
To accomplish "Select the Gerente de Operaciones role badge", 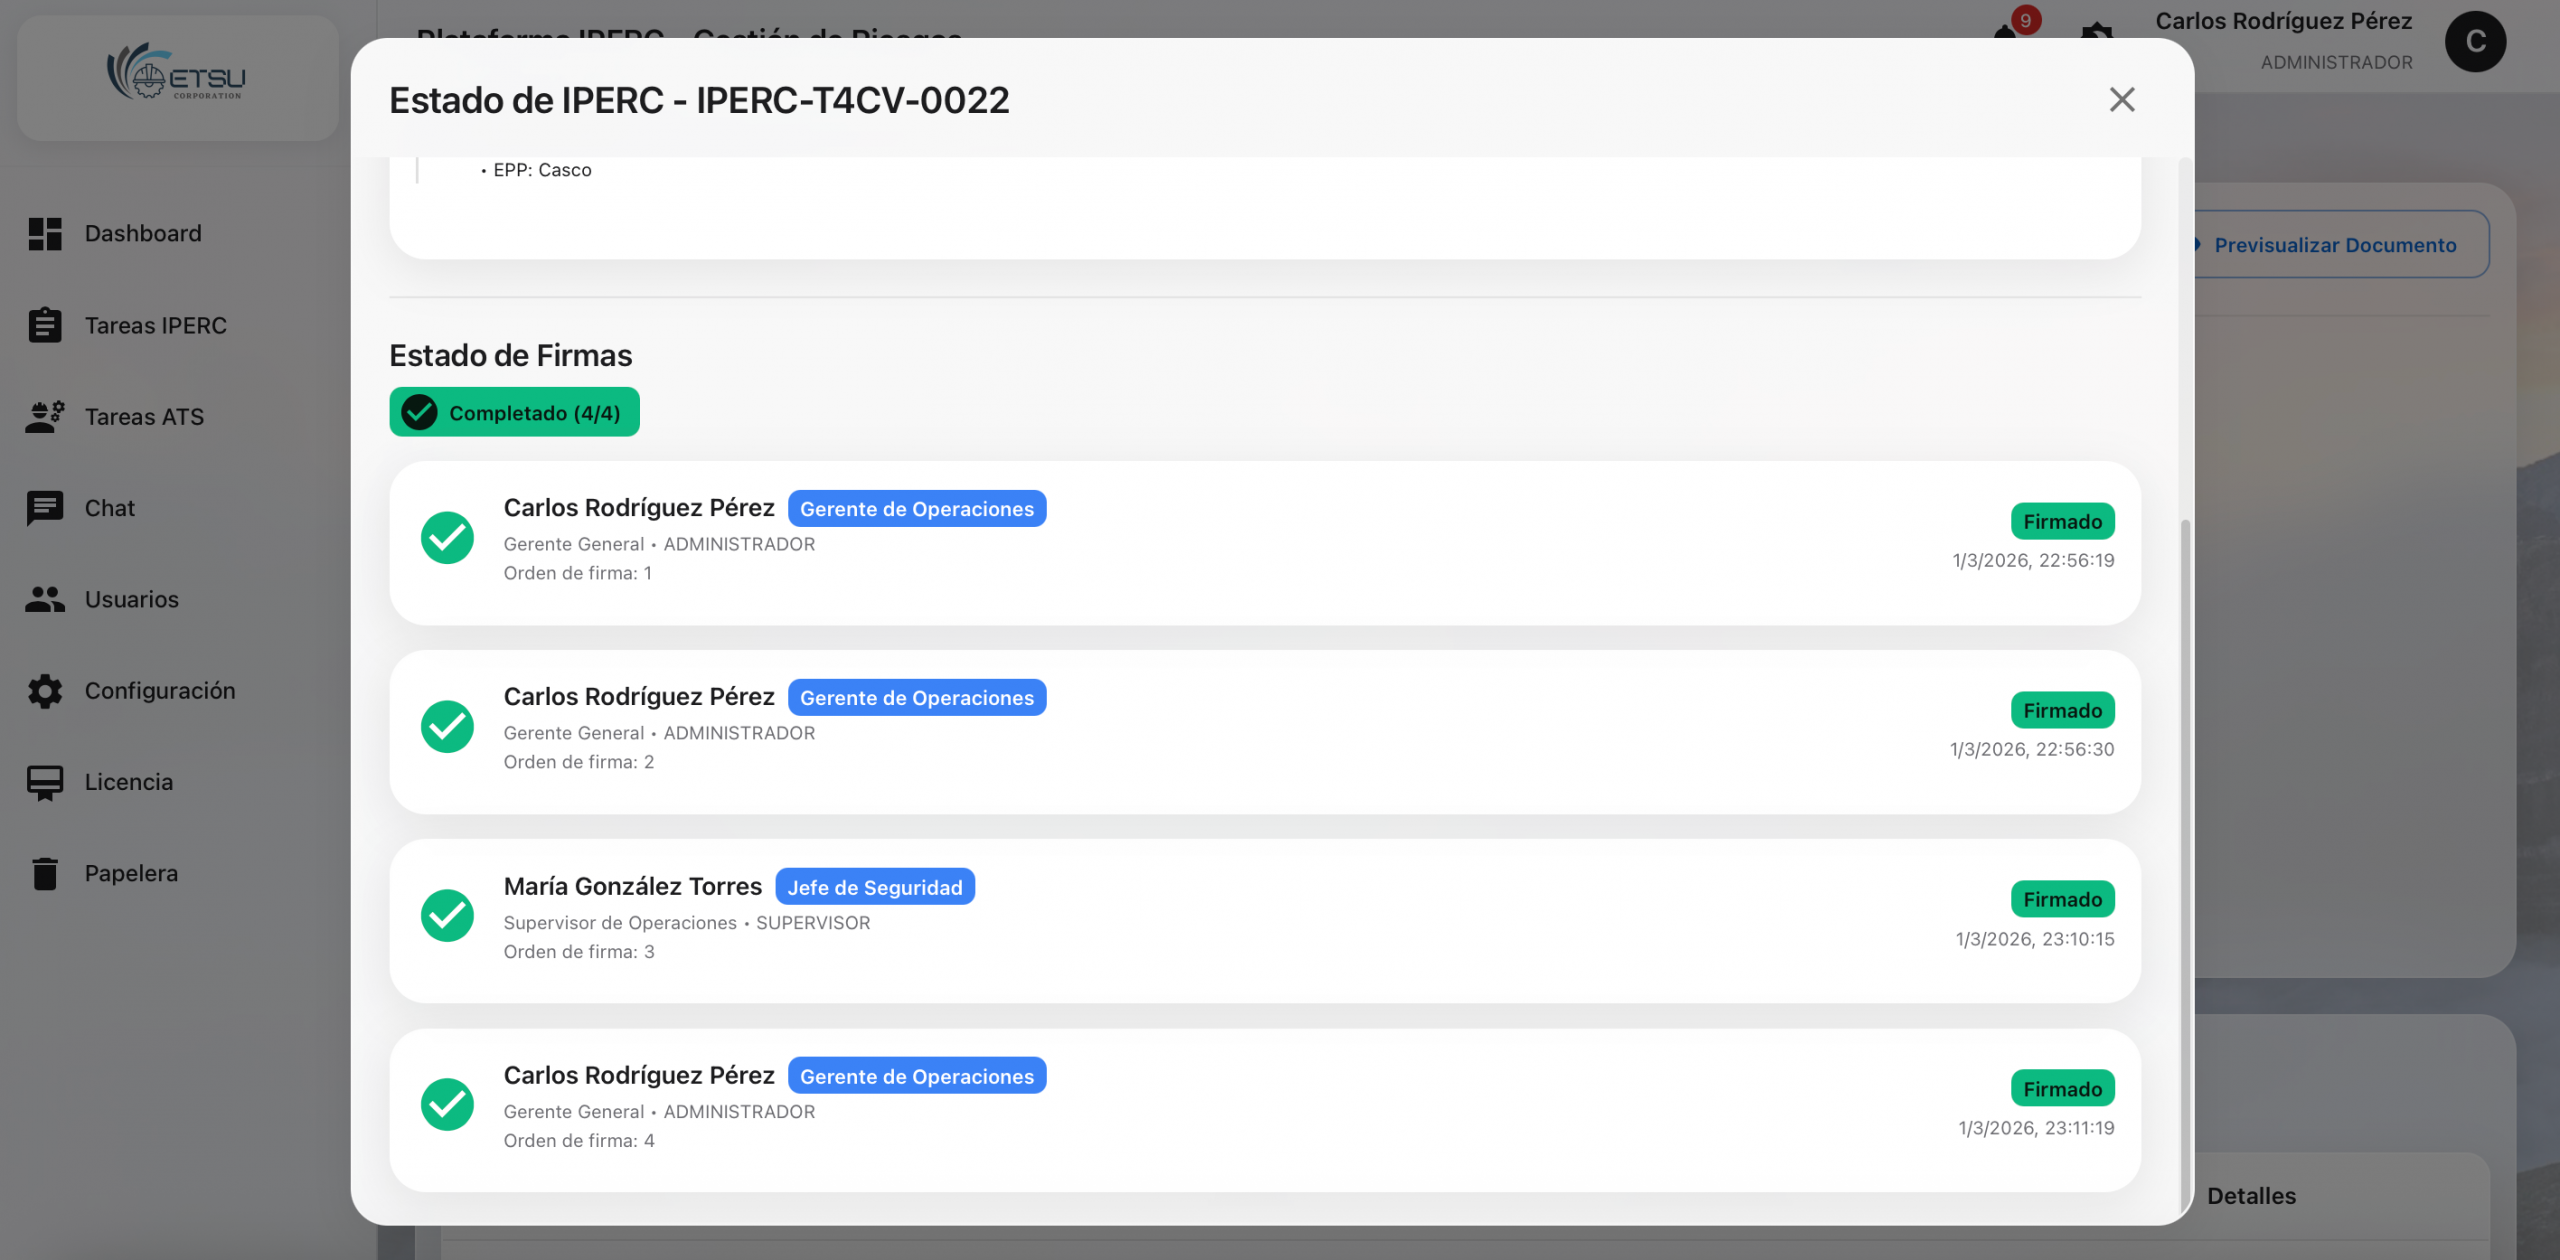I will point(916,508).
